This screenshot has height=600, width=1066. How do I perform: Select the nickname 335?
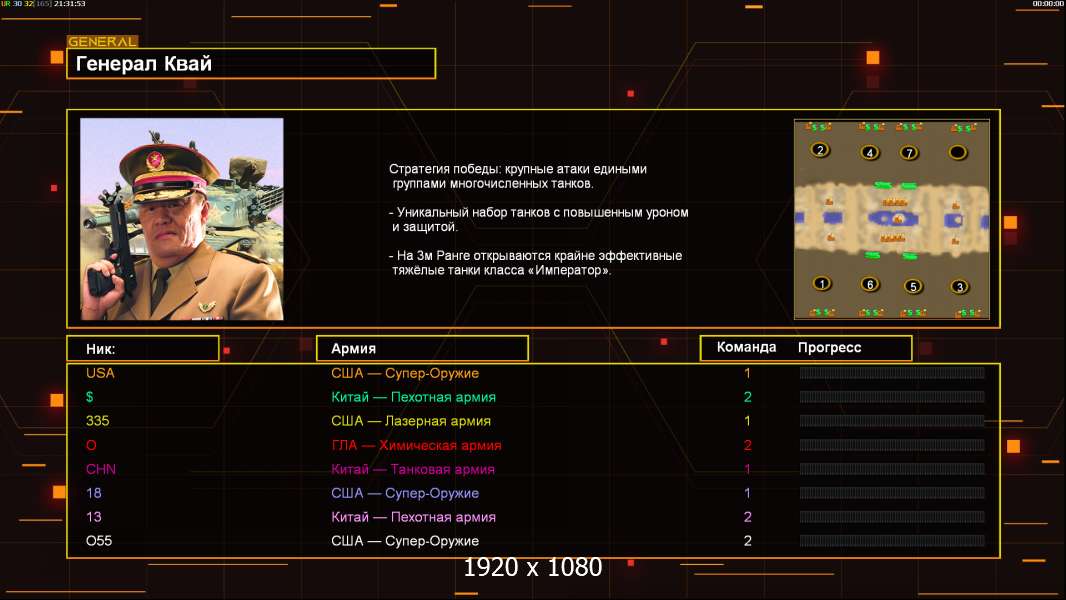(x=97, y=421)
